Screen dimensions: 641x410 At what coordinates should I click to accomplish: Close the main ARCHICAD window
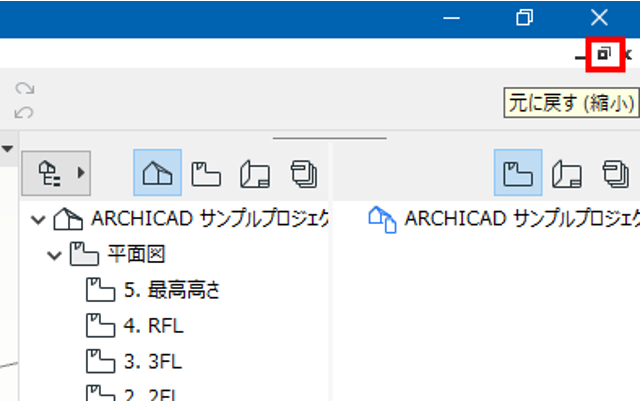pos(599,18)
